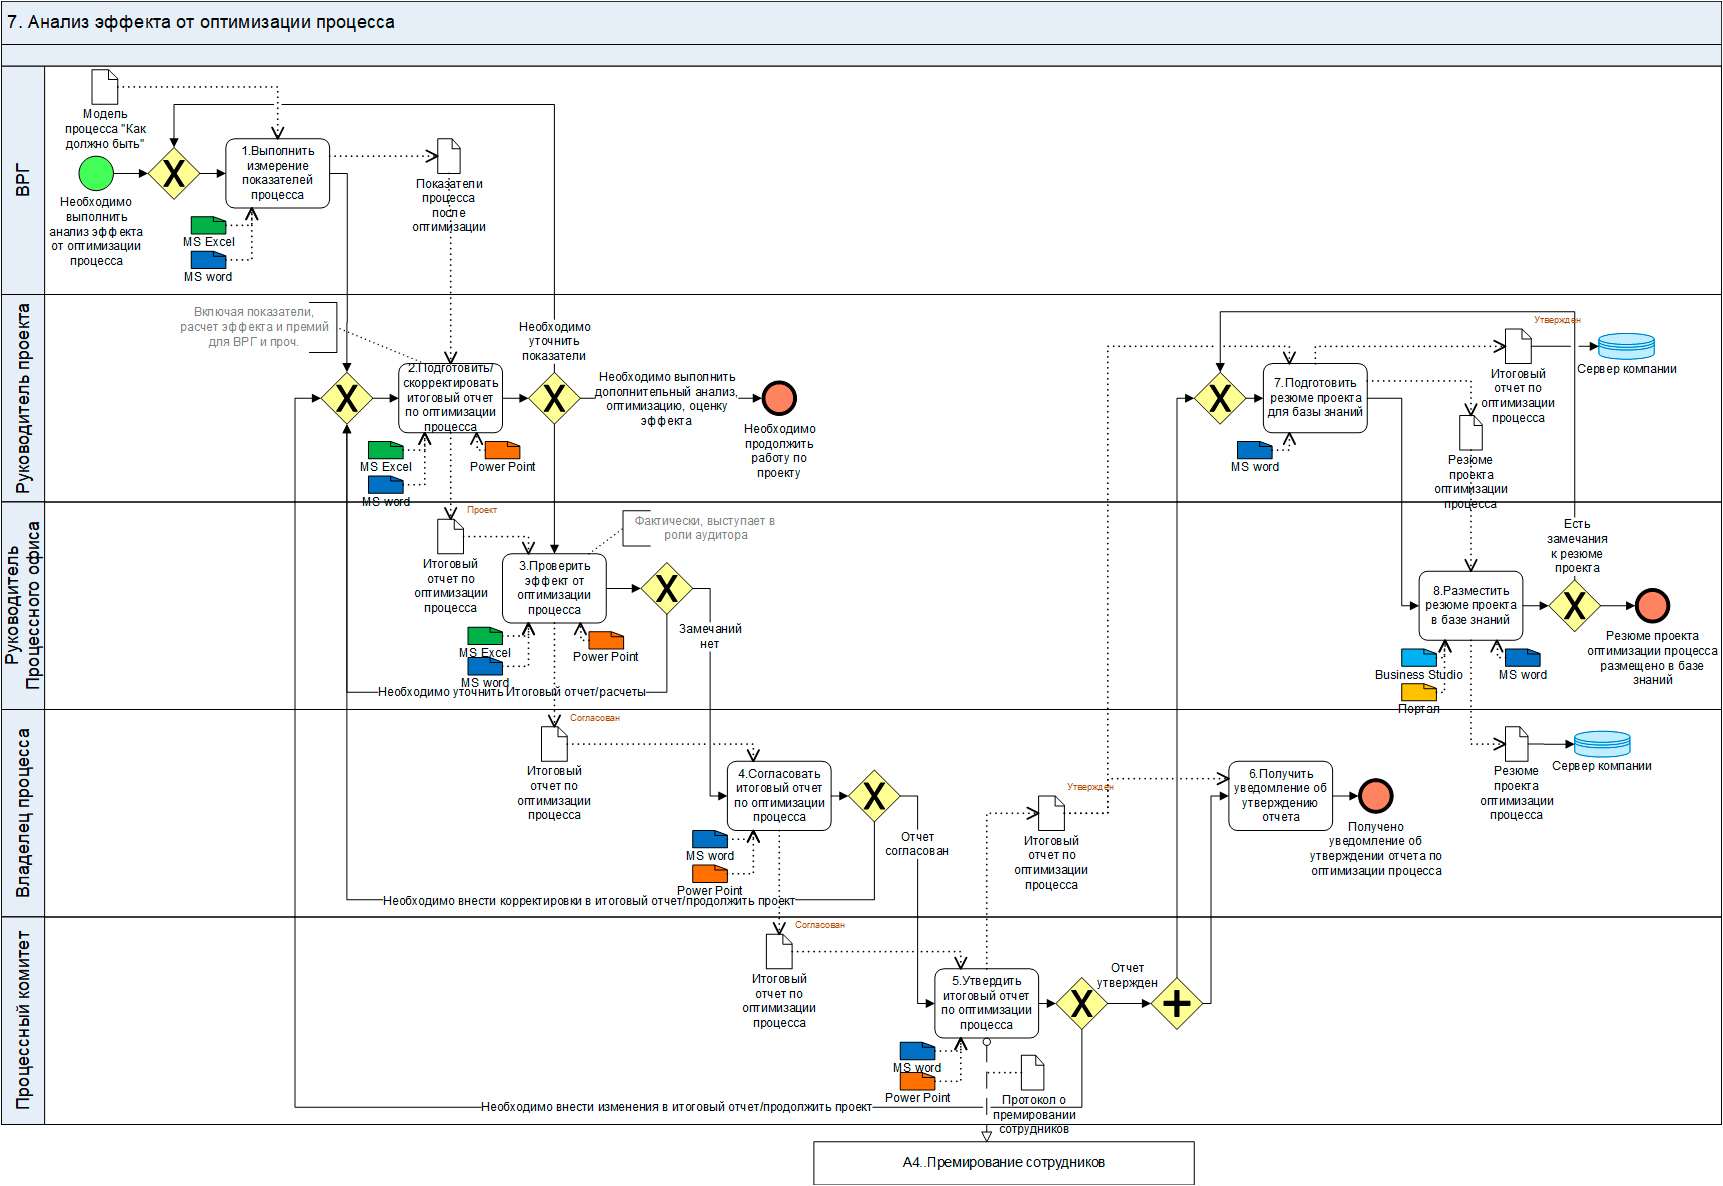Select end event "Необходимо продолжить работу по проекту"
Viewport: 1723px width, 1186px height.
coord(779,398)
